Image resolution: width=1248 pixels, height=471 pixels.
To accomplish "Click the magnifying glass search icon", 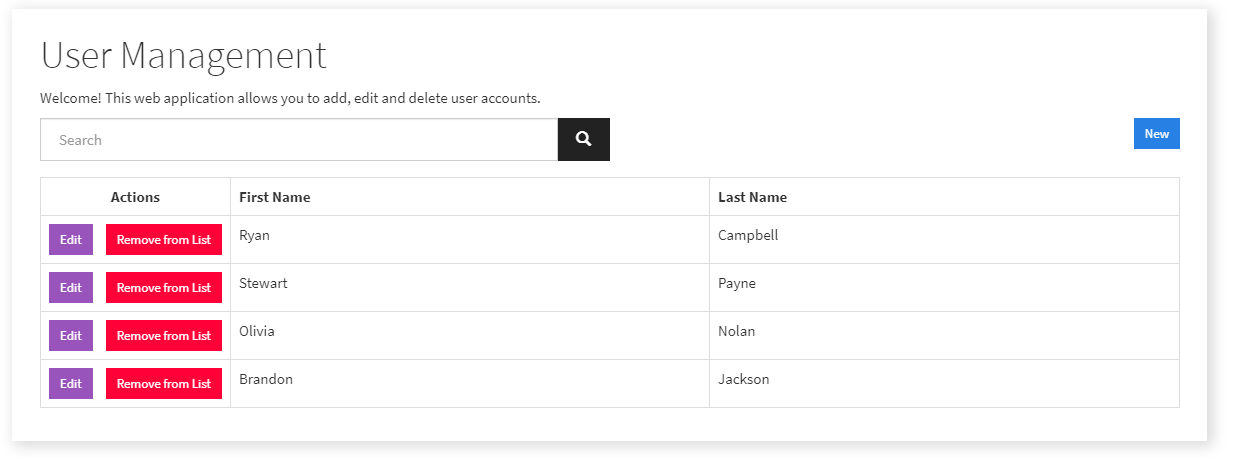I will (x=583, y=140).
